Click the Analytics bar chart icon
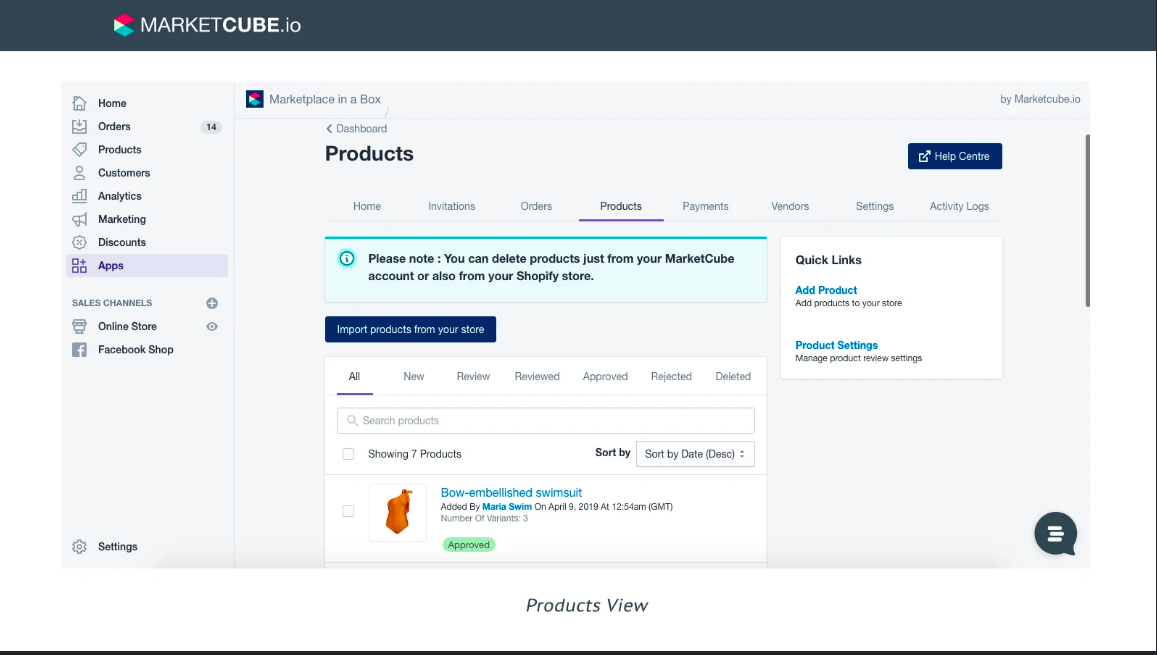The width and height of the screenshot is (1157, 655). coord(79,195)
